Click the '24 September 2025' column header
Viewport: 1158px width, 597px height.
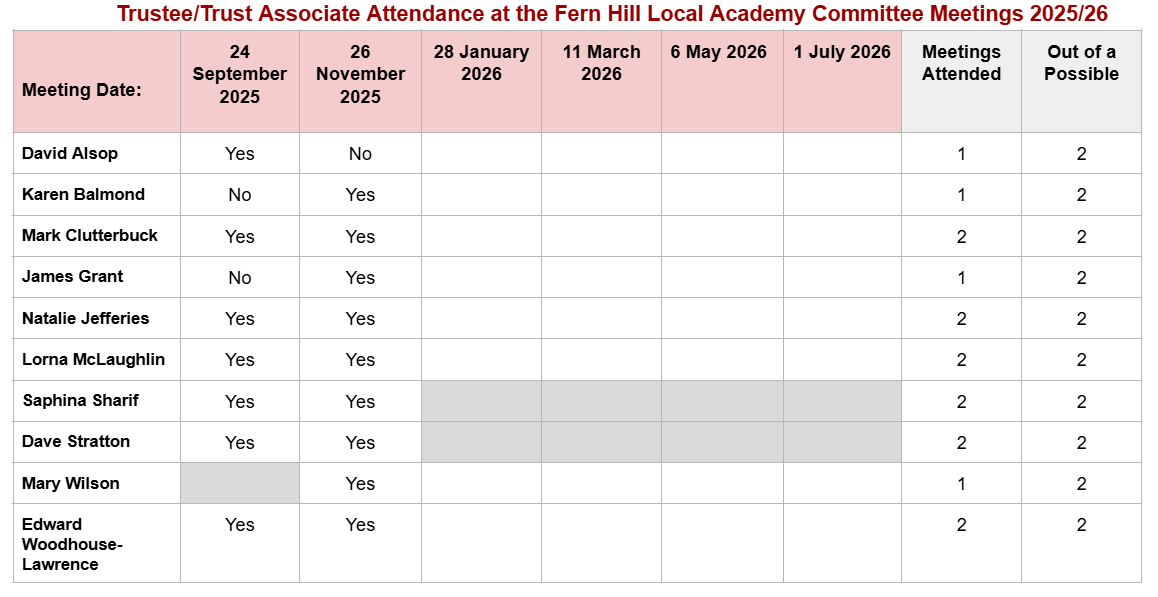click(240, 74)
